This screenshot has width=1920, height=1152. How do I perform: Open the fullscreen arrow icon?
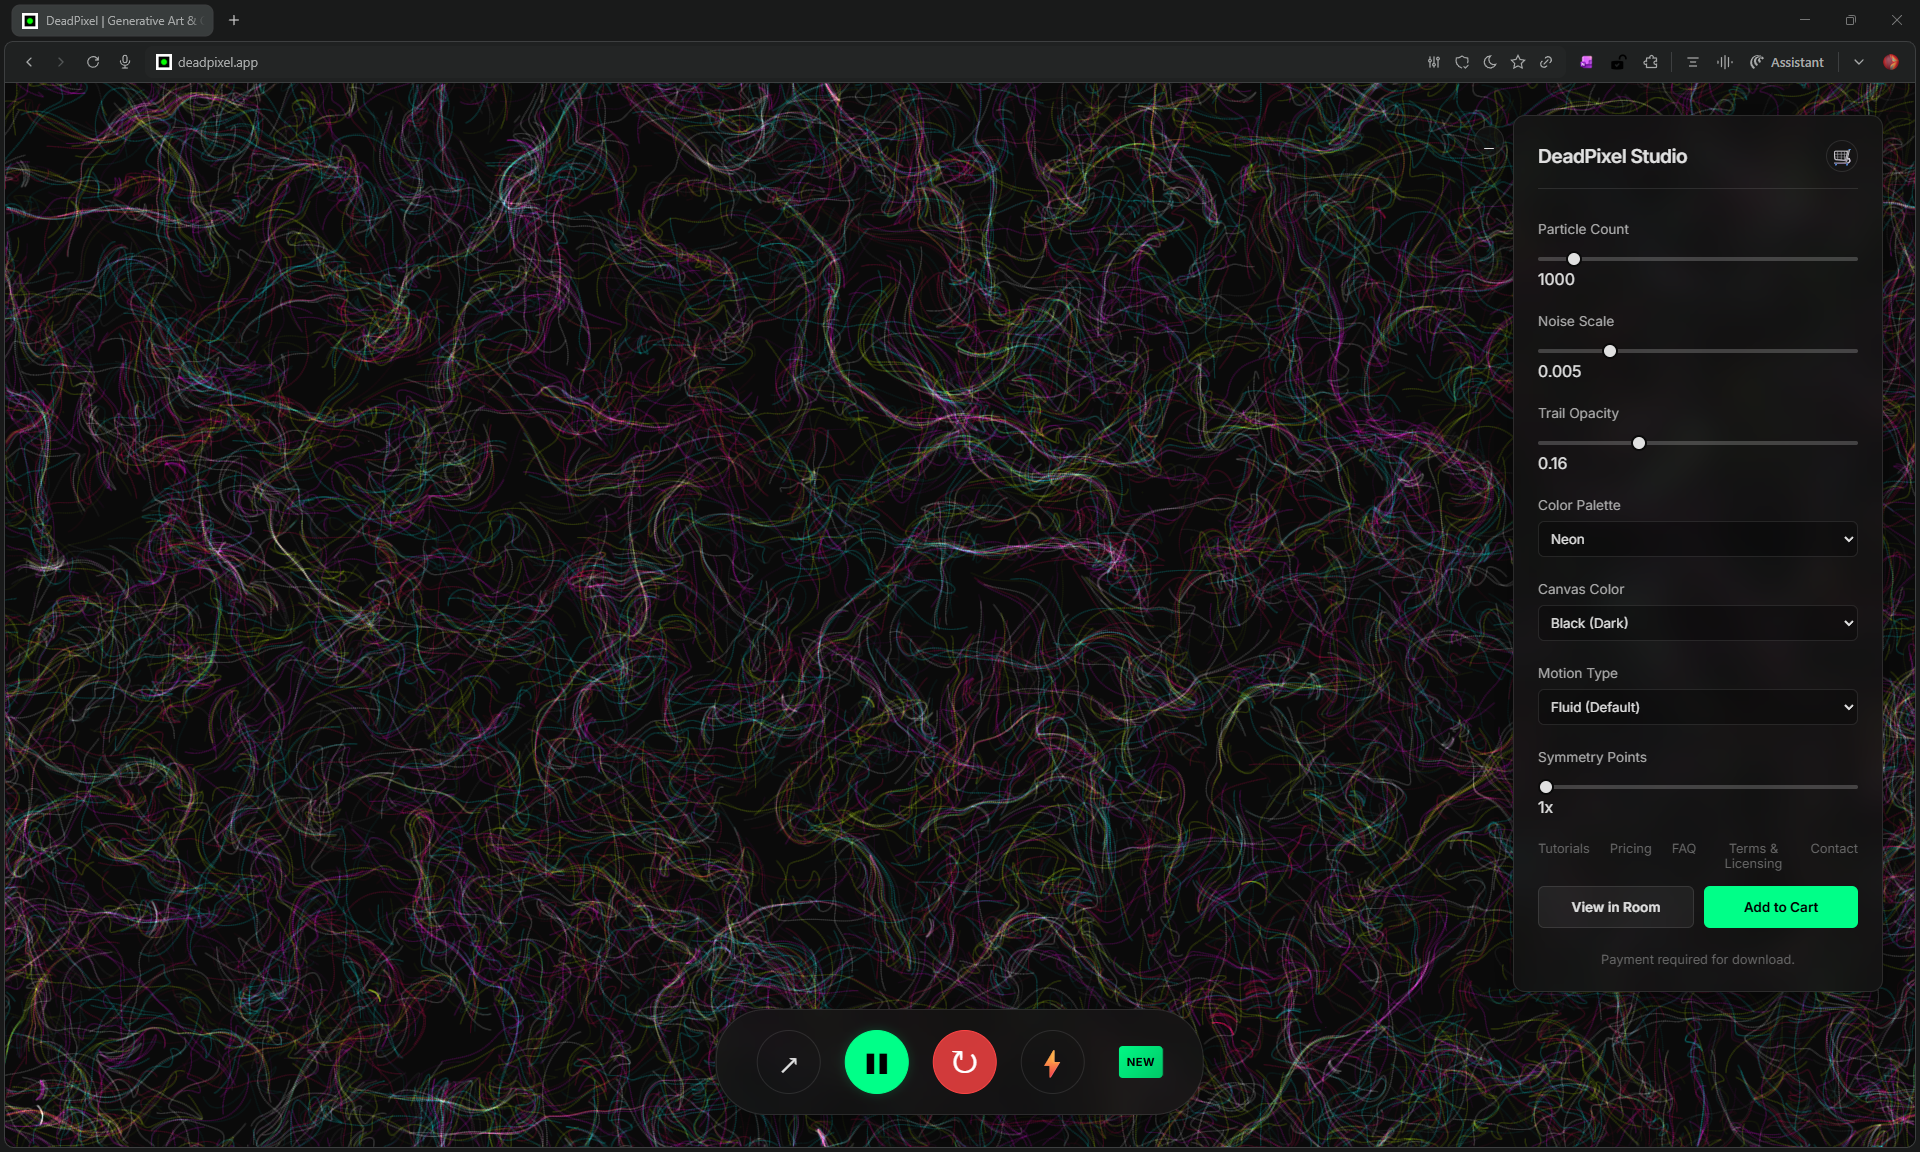point(788,1062)
